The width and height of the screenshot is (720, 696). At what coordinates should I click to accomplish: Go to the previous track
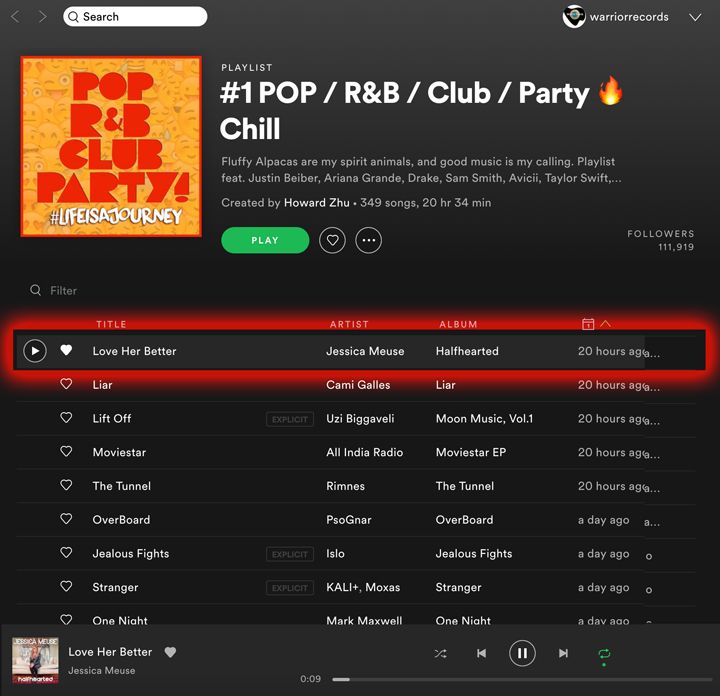point(481,653)
